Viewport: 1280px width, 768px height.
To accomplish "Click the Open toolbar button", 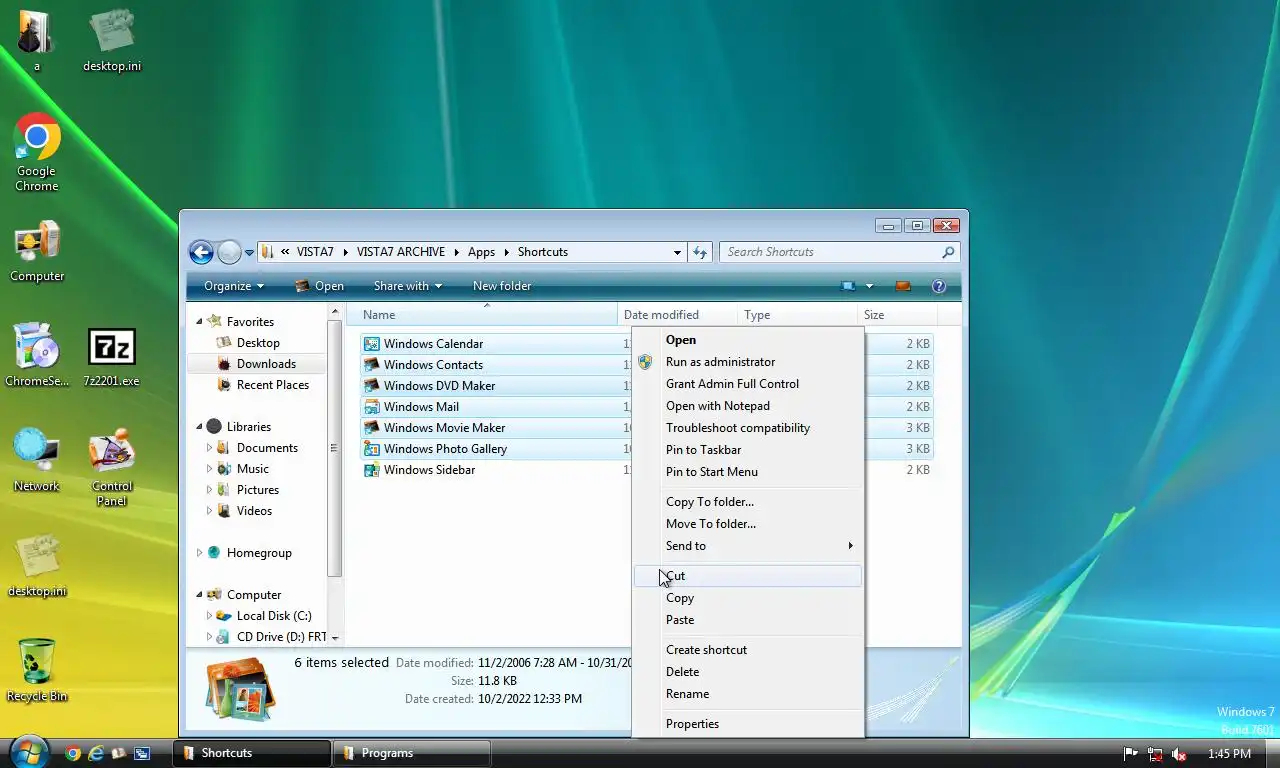I will click(x=320, y=286).
